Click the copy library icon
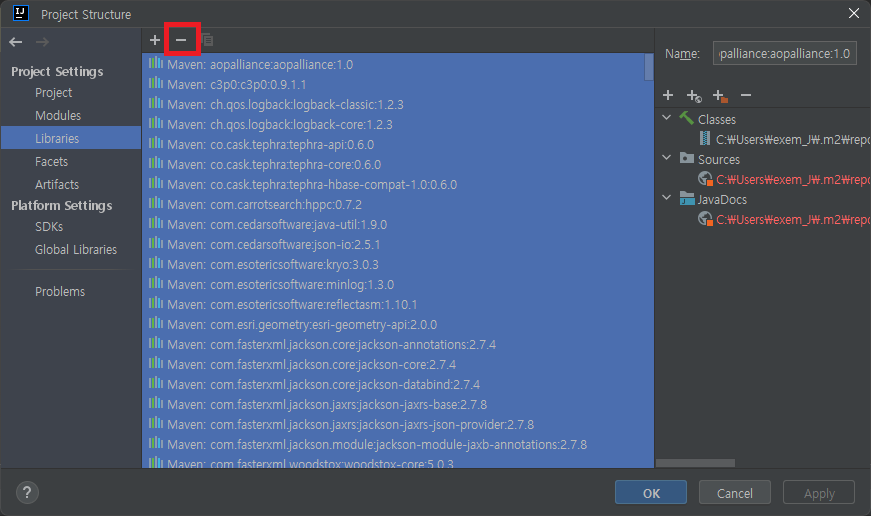Screen dimensions: 871x516 click(207, 40)
